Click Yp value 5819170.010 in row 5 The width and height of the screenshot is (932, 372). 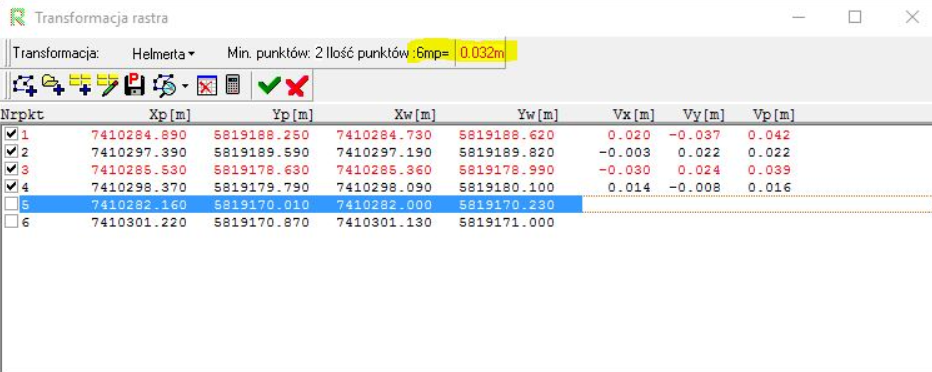click(x=262, y=205)
